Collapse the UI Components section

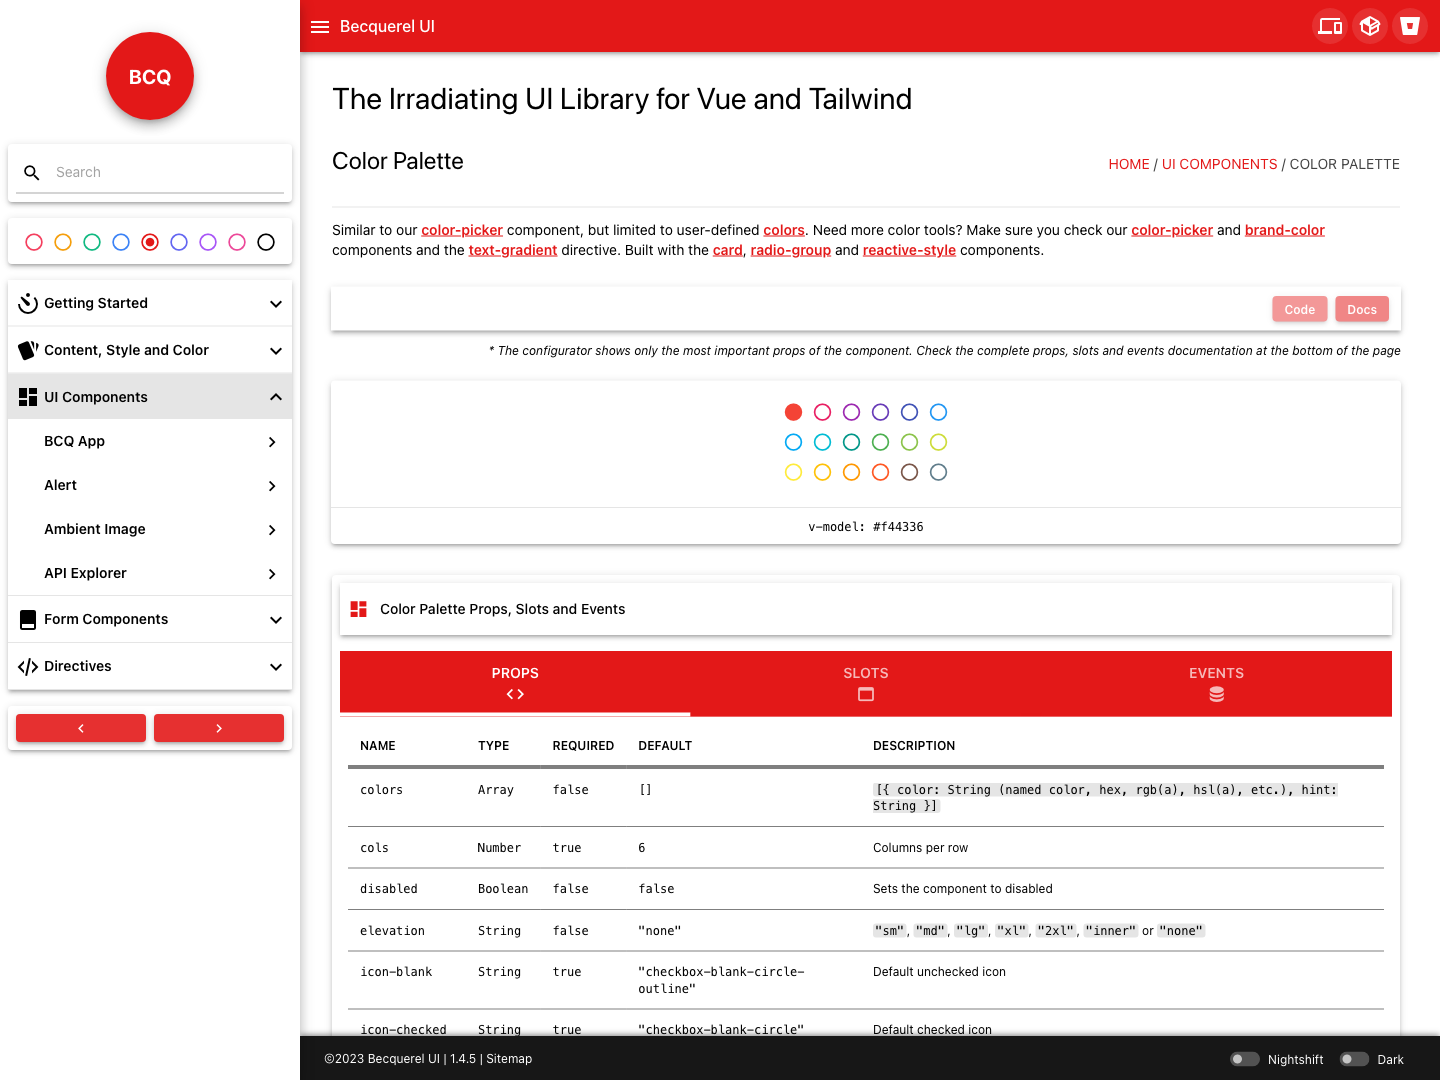(x=150, y=397)
